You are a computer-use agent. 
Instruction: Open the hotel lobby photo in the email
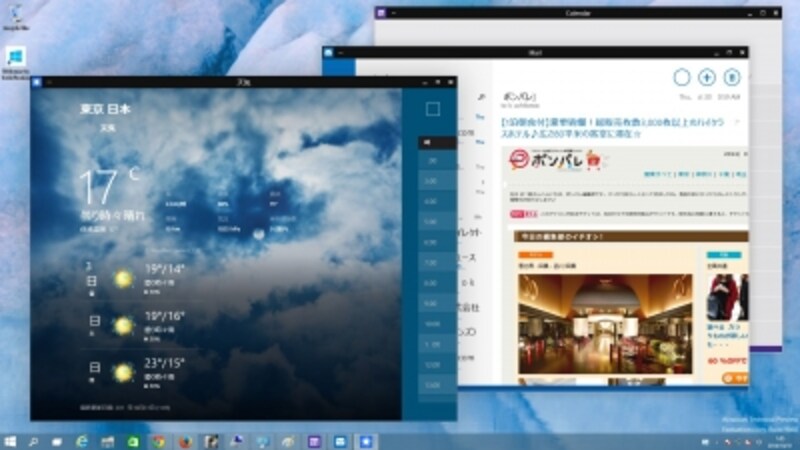point(605,324)
